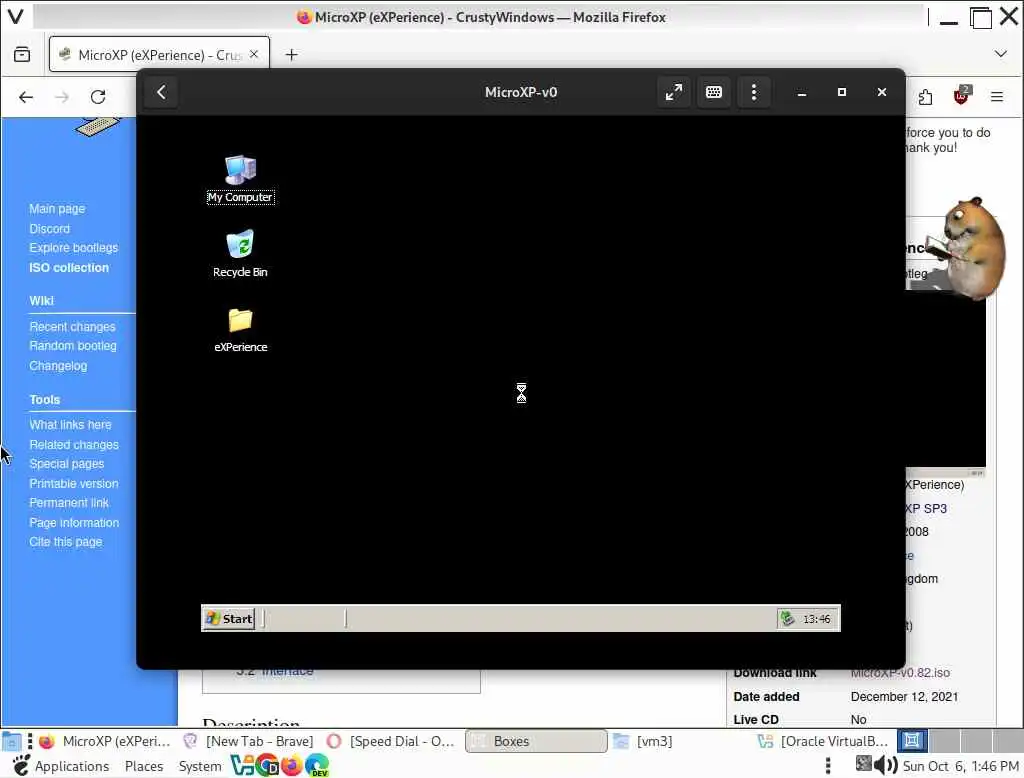Open the XP SP3 link in the infobox
This screenshot has width=1024, height=778.
926,508
